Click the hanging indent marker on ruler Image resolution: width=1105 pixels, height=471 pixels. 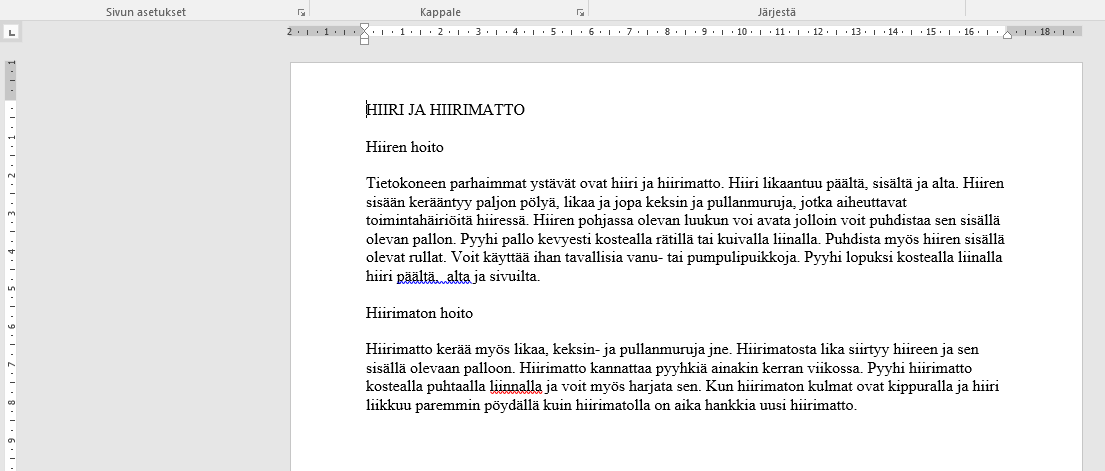[364, 35]
